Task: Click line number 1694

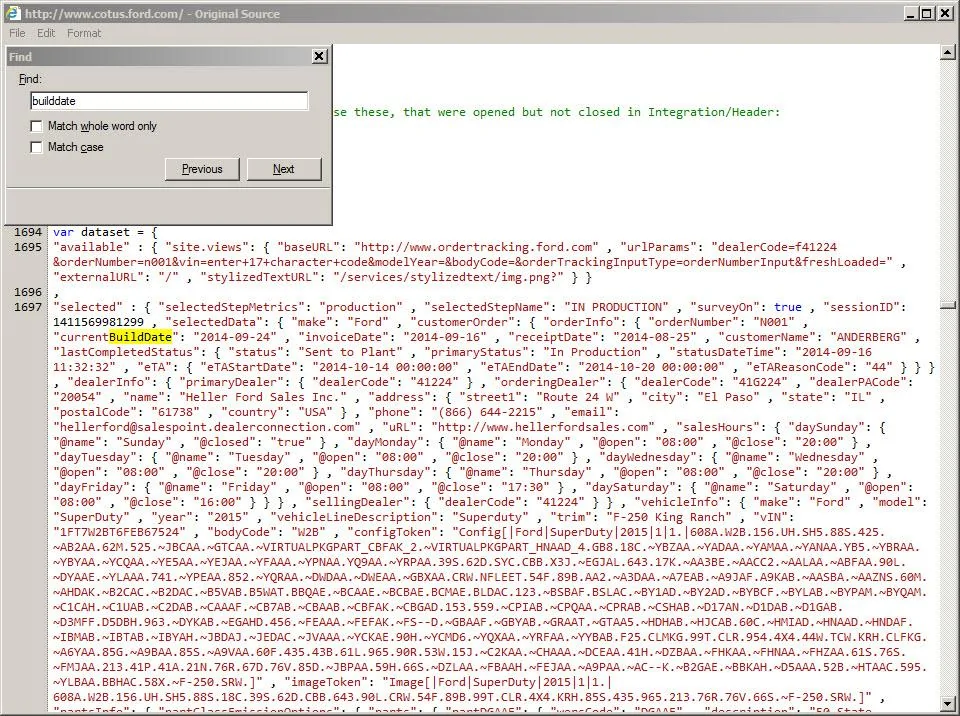Action: coord(28,232)
